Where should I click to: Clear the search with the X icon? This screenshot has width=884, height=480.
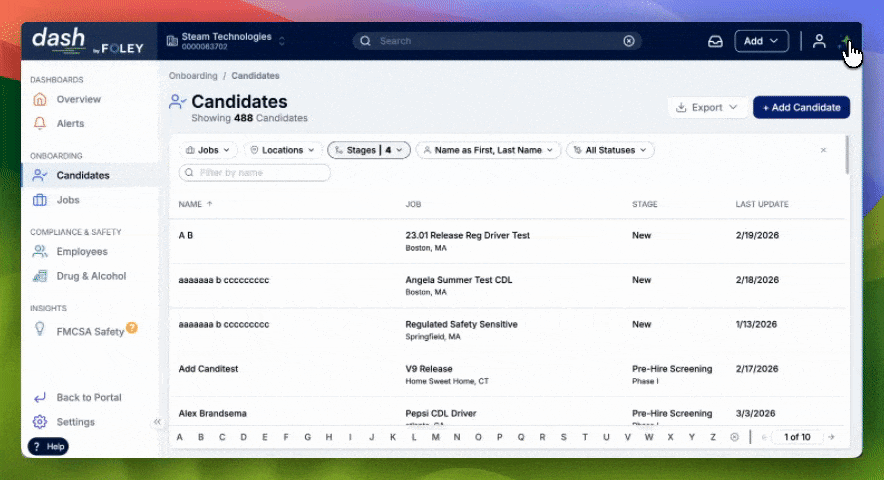[629, 41]
